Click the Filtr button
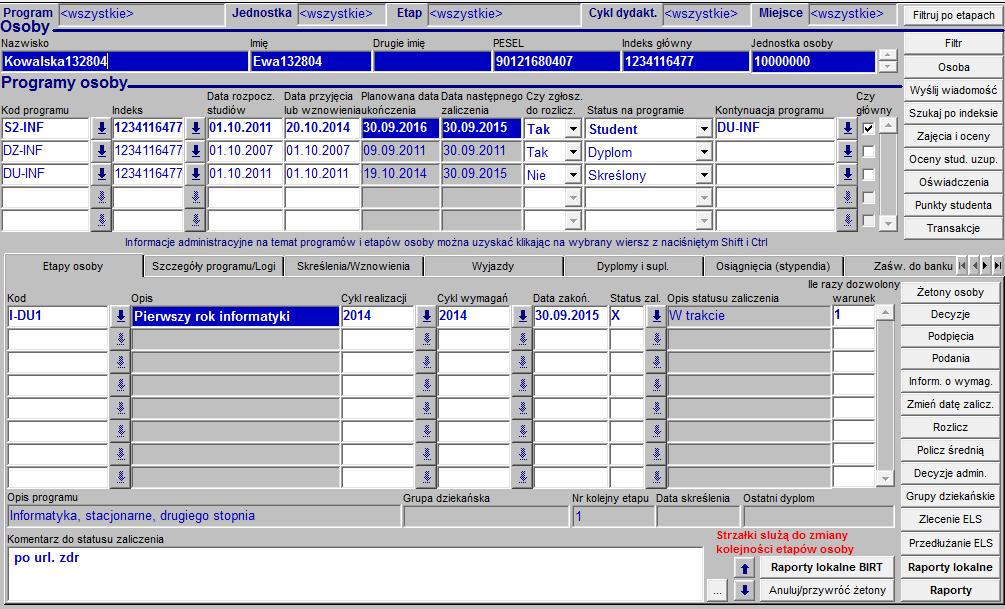The height and width of the screenshot is (609, 1005). point(953,44)
